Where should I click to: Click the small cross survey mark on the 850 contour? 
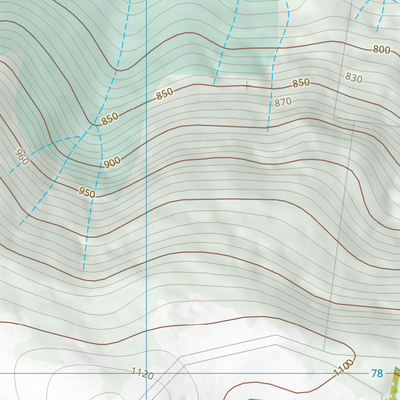tap(247, 85)
